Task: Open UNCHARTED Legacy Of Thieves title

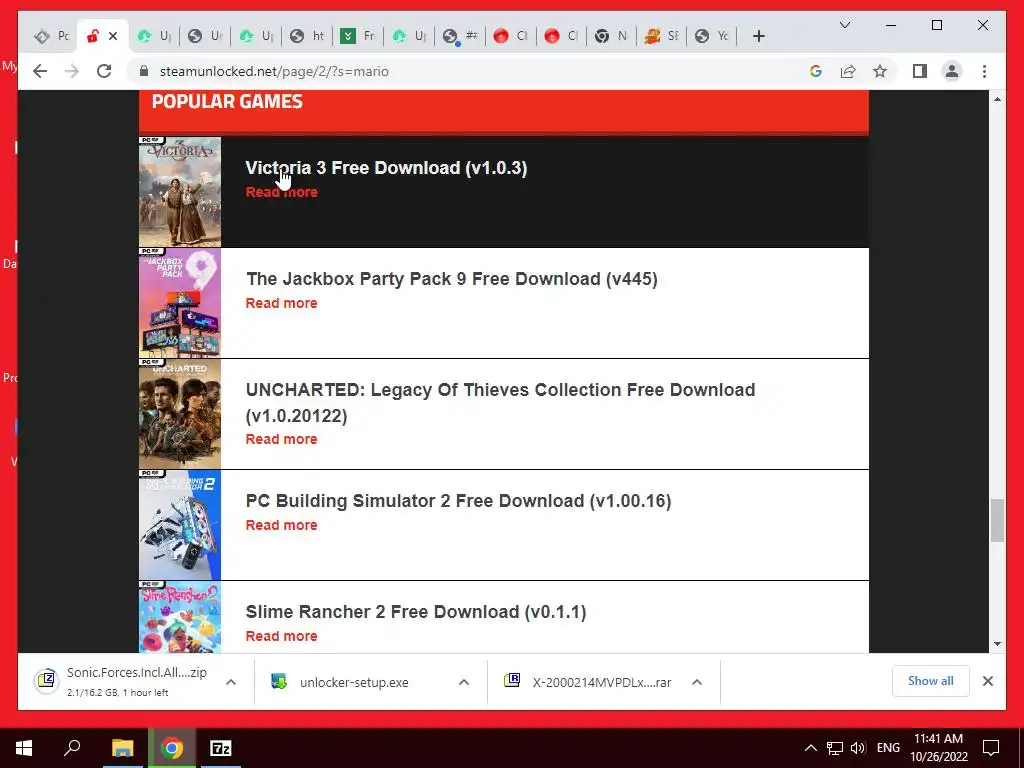Action: click(500, 402)
